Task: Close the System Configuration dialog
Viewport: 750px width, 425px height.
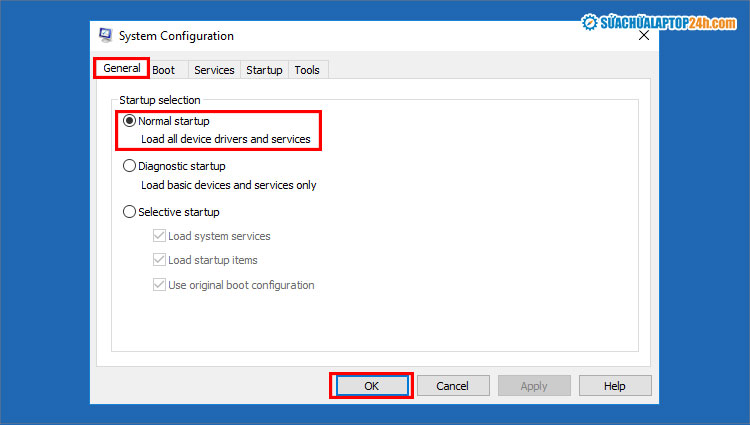Action: coord(644,35)
